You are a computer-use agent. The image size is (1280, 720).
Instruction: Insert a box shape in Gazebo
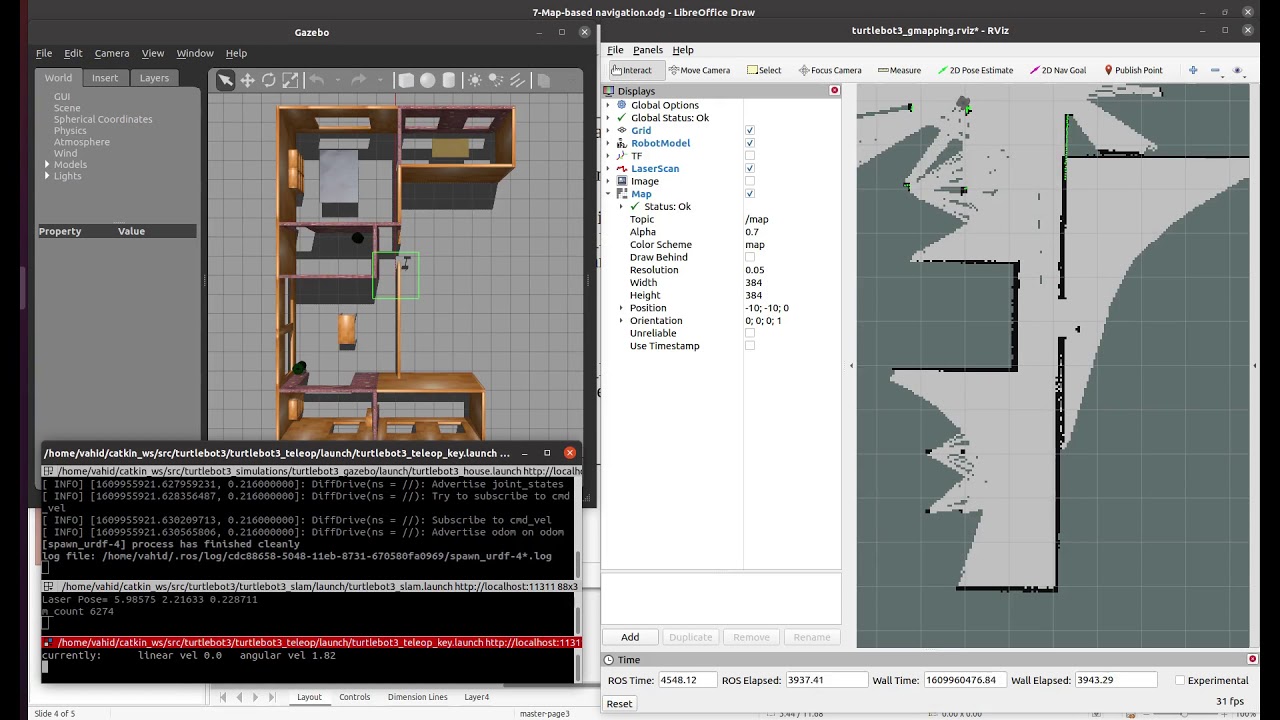coord(406,80)
